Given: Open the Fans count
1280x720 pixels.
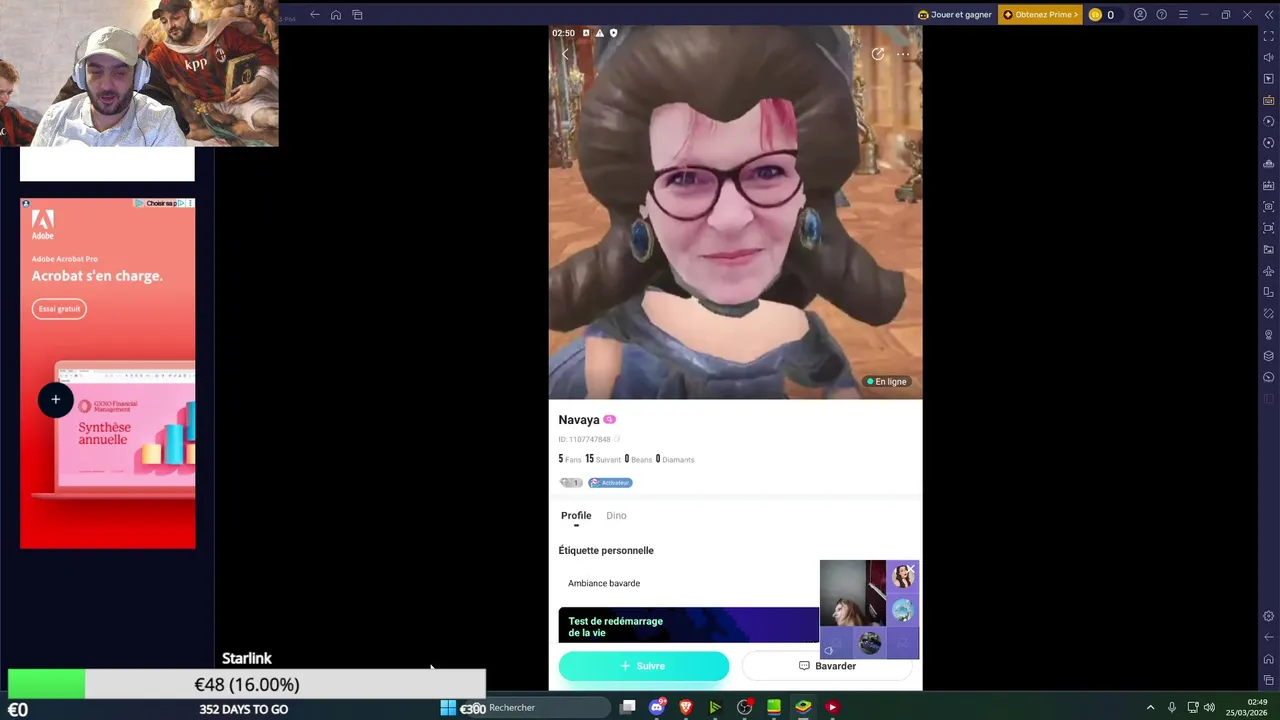Looking at the screenshot, I should tap(570, 459).
